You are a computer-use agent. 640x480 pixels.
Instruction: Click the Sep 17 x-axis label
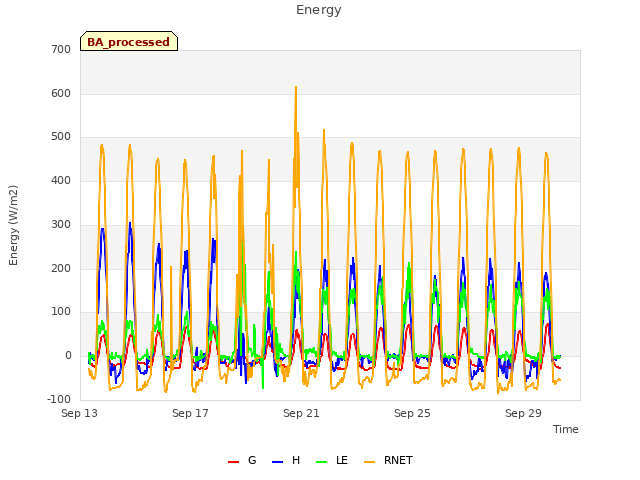[190, 413]
